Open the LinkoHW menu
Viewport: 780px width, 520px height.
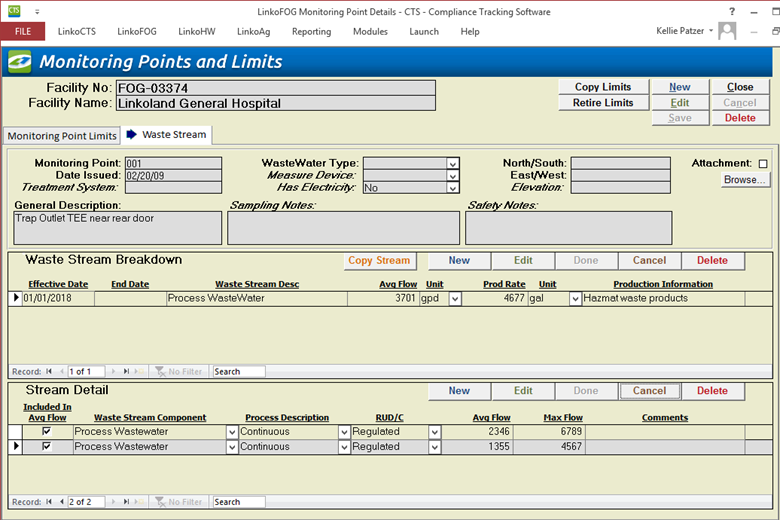197,31
